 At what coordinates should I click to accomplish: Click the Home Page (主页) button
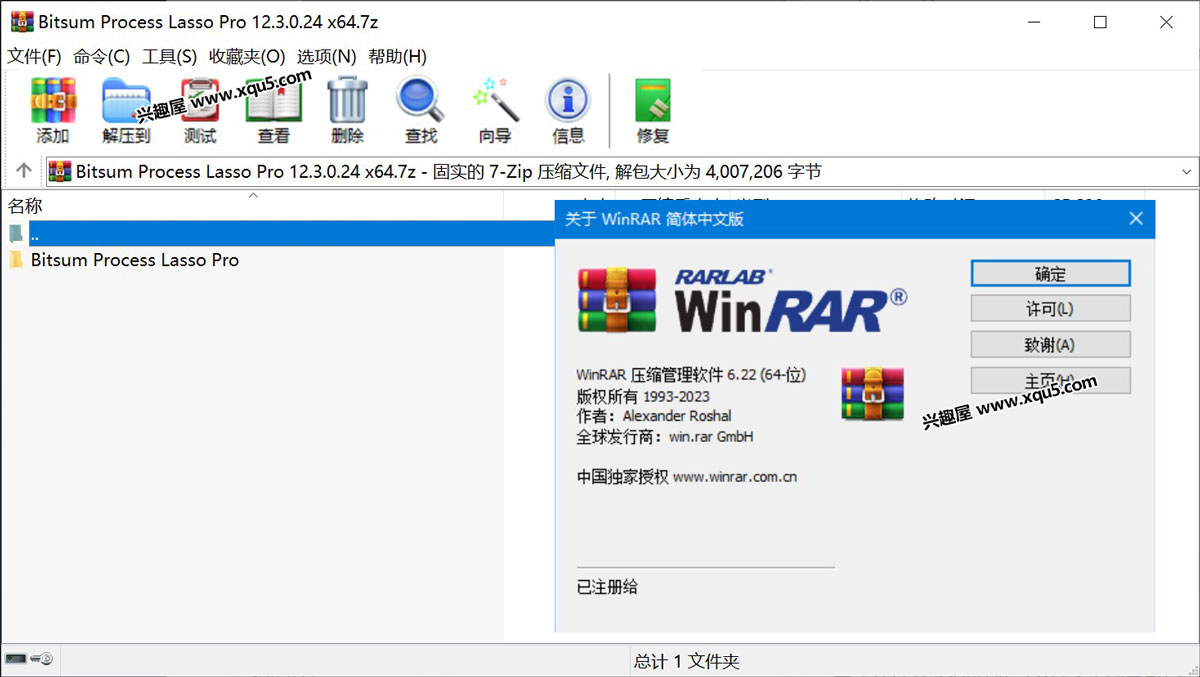1050,381
